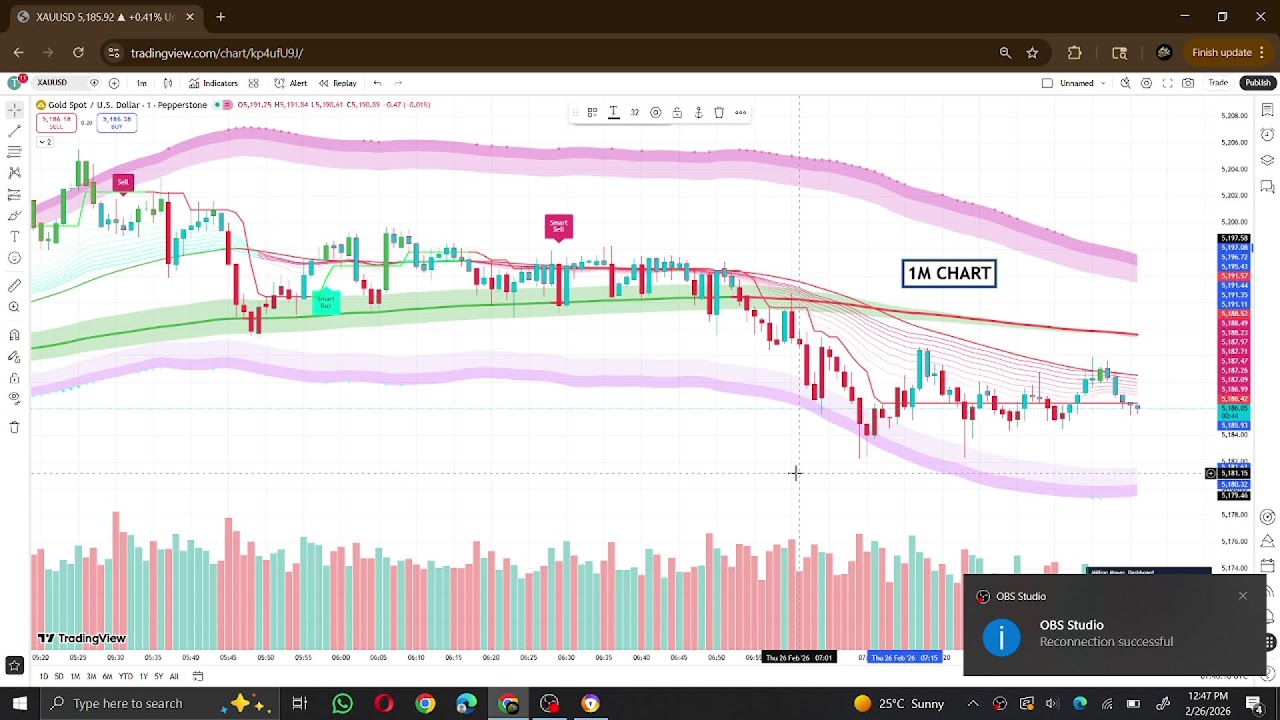This screenshot has height=720, width=1280.
Task: Select the zoom in tool
Action: click(14, 307)
